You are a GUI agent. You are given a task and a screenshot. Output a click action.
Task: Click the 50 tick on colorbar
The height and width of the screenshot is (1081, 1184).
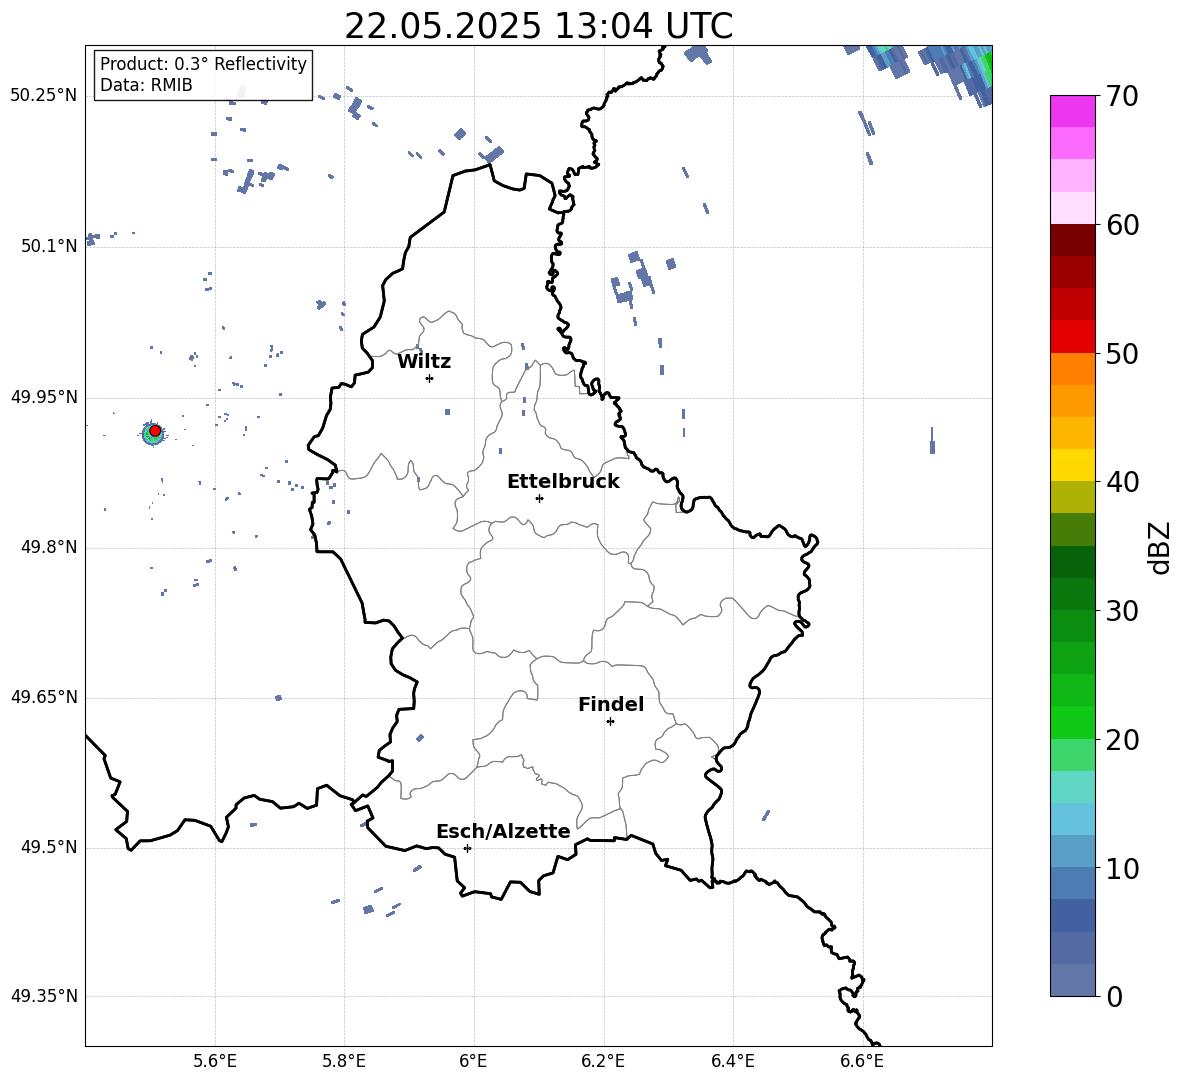1122,353
